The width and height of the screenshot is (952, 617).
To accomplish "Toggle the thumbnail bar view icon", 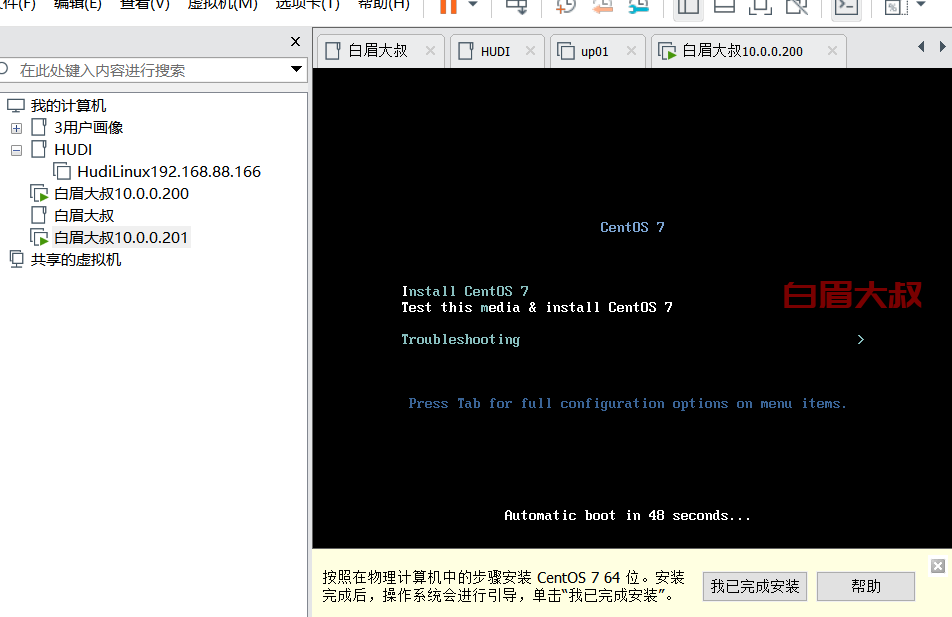I will (724, 6).
